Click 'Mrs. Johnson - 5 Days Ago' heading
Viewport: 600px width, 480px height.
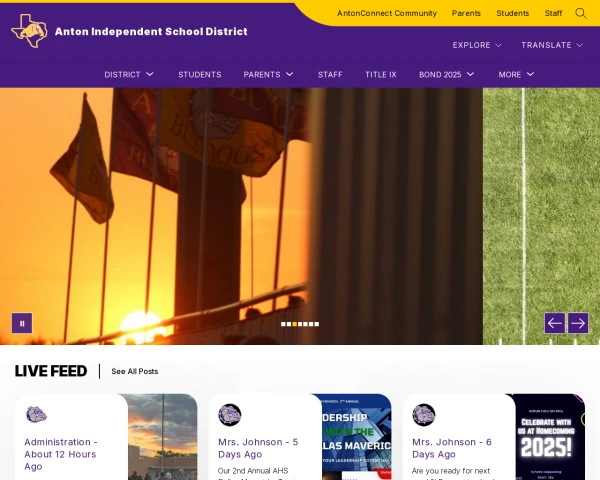(258, 448)
